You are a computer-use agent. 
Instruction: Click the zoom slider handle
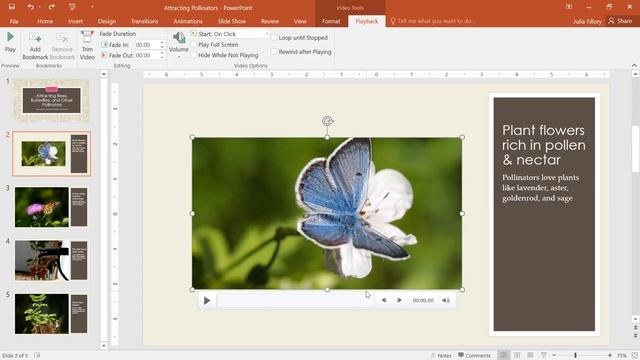576,356
